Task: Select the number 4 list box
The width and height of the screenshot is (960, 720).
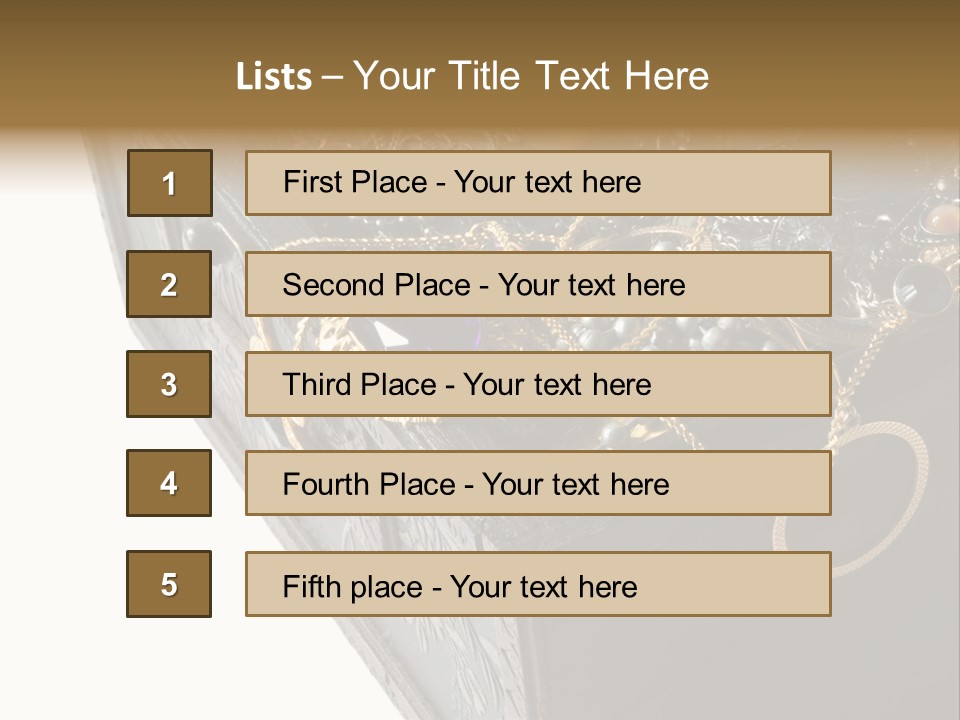Action: point(169,483)
